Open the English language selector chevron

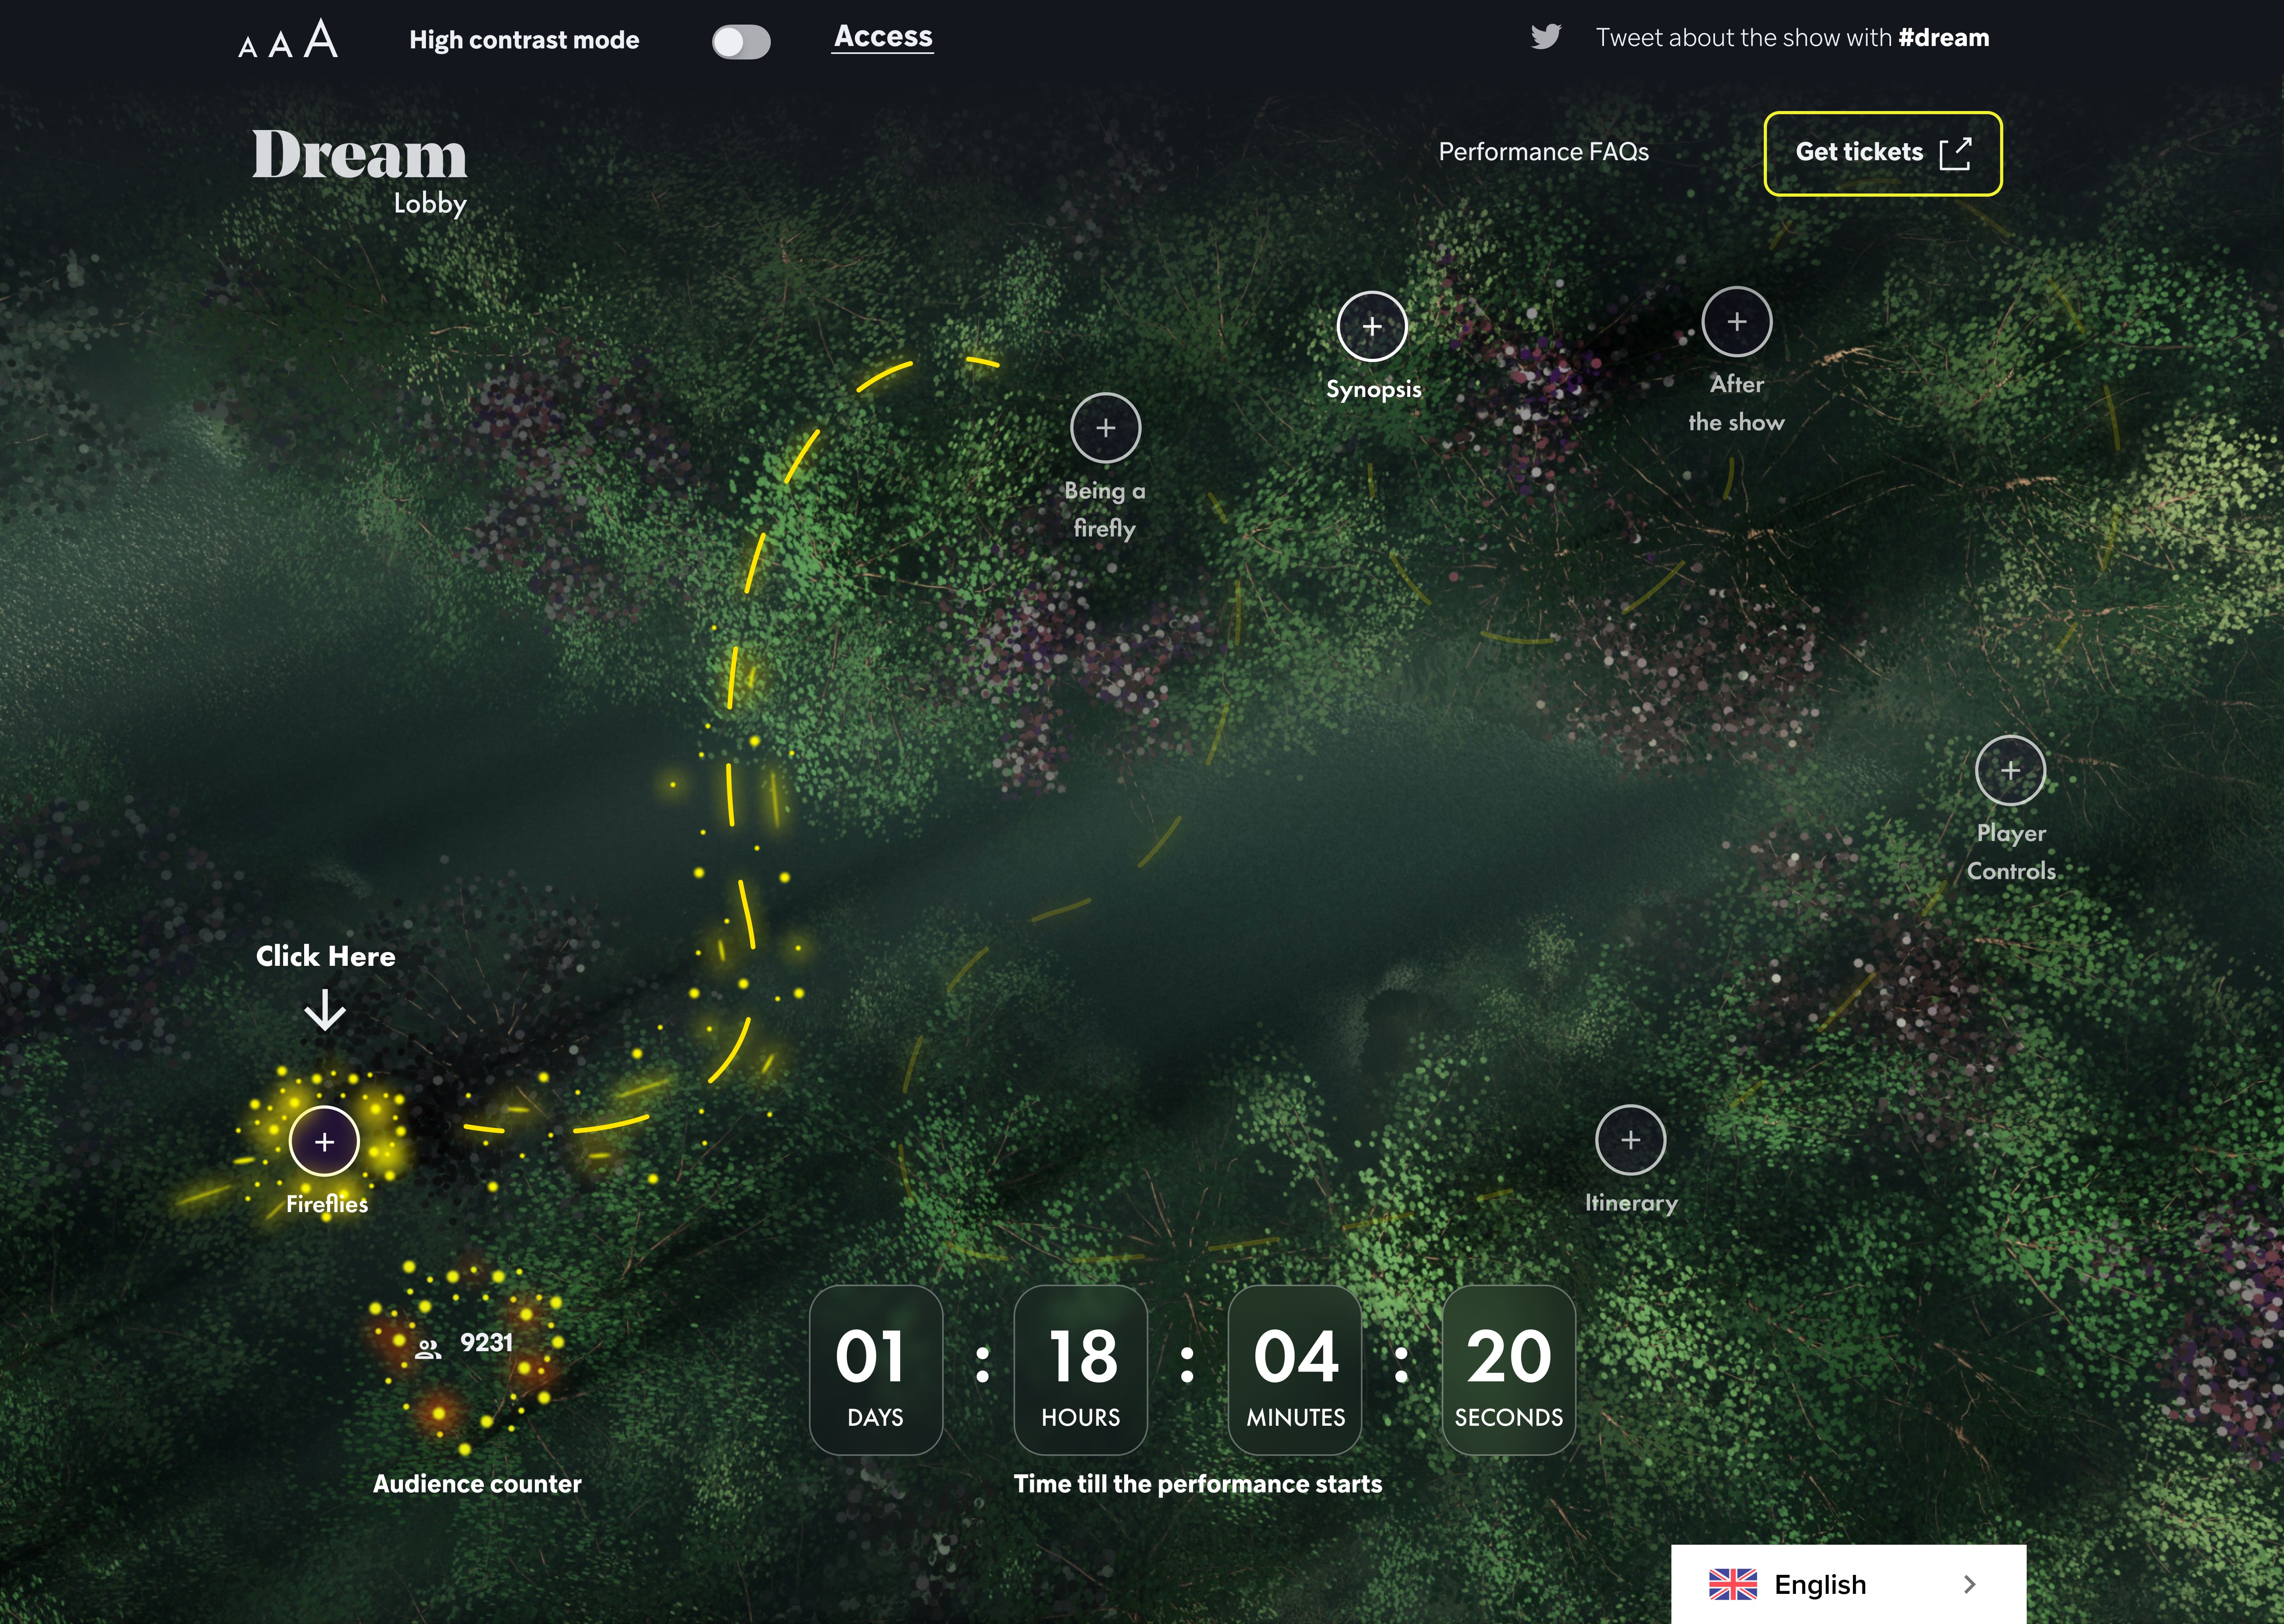coord(1969,1584)
